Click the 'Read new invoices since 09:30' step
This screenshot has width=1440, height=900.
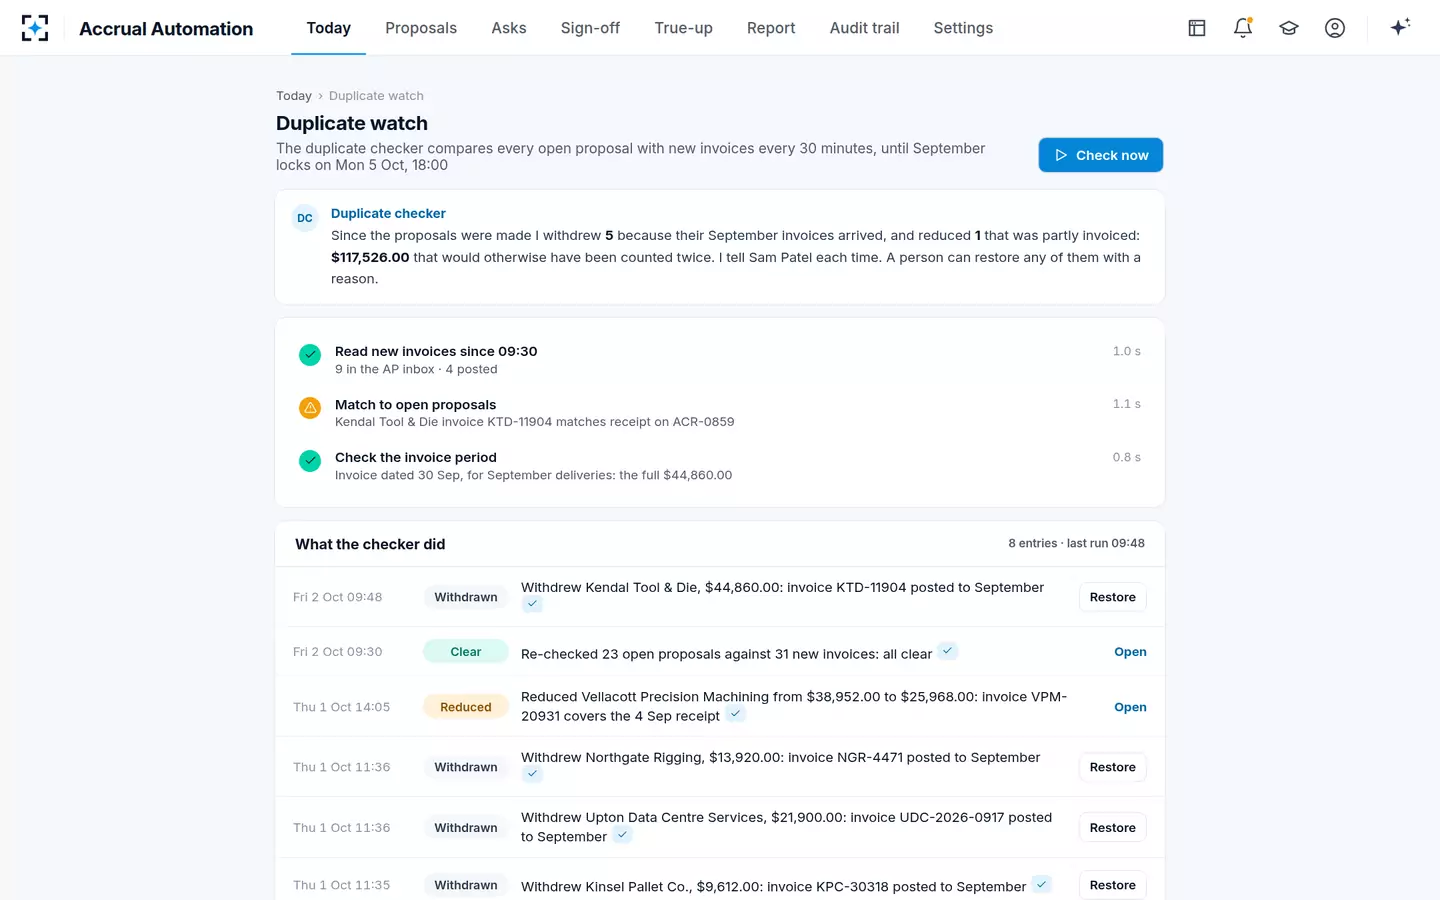(436, 351)
